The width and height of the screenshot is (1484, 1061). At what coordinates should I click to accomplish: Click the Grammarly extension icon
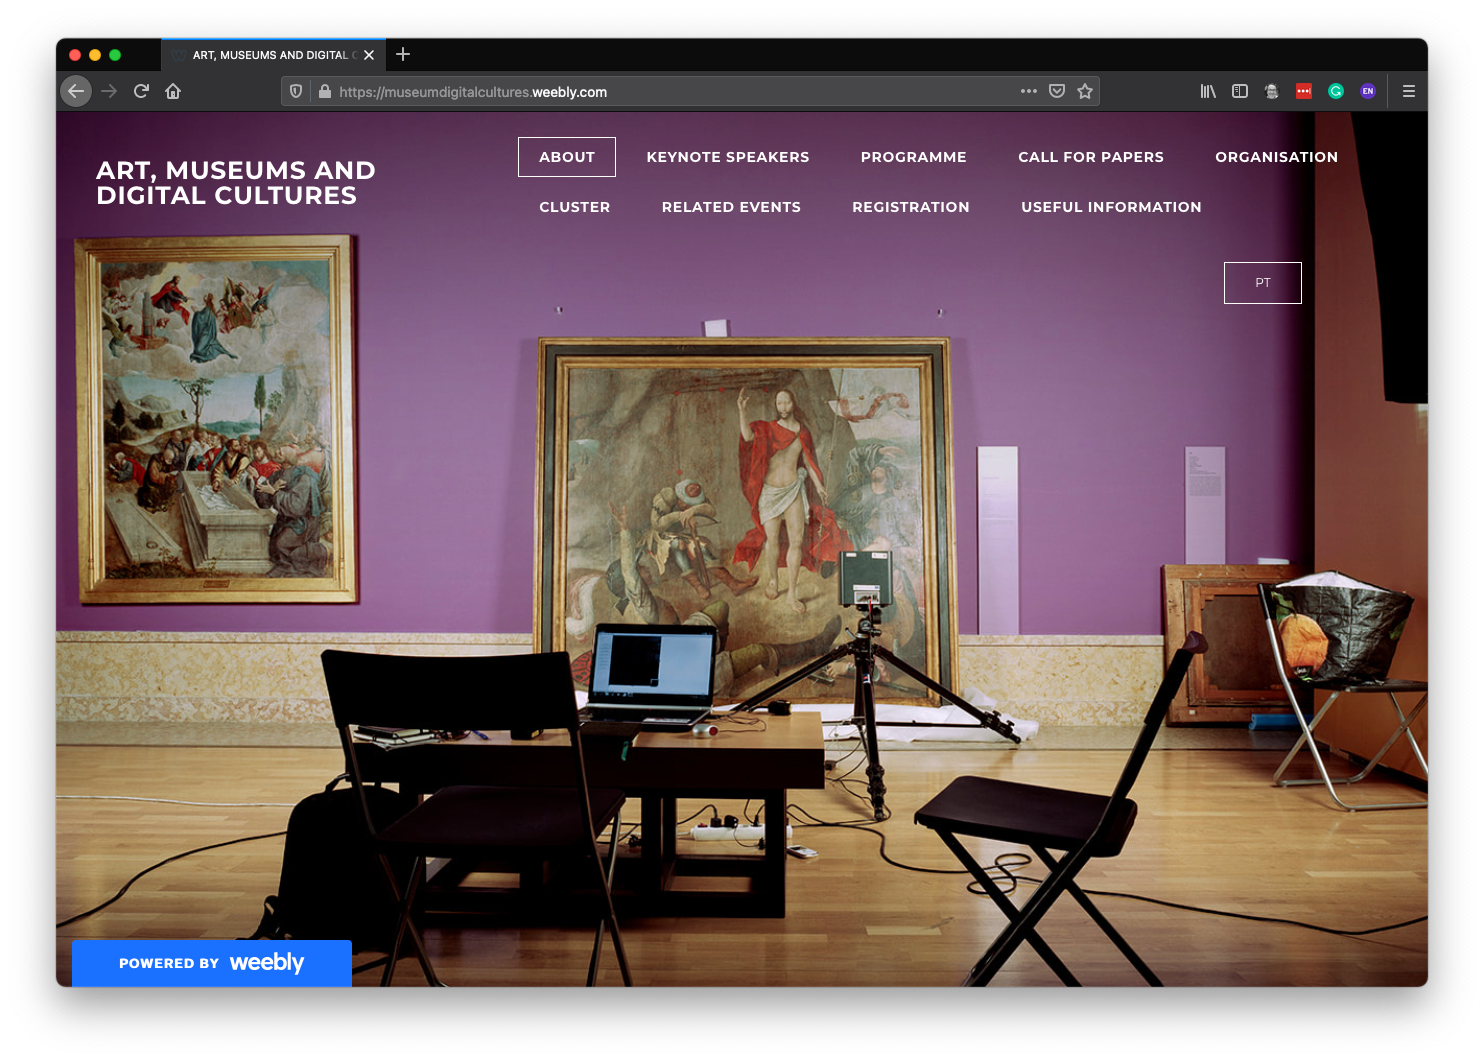coord(1336,91)
